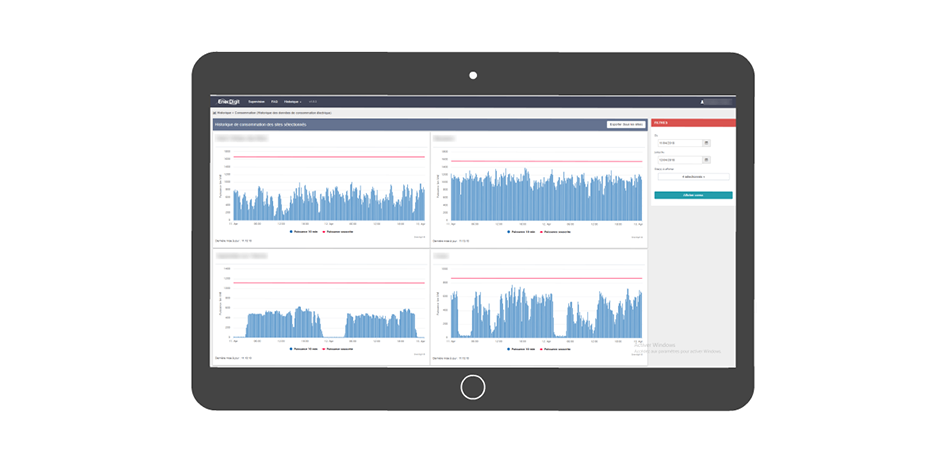Image resolution: width=925 pixels, height=462 pixels.
Task: Expand the Historique dropdown menu
Action: point(293,101)
